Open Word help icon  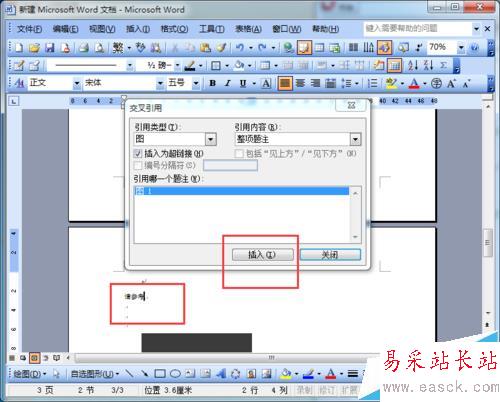tap(474, 48)
